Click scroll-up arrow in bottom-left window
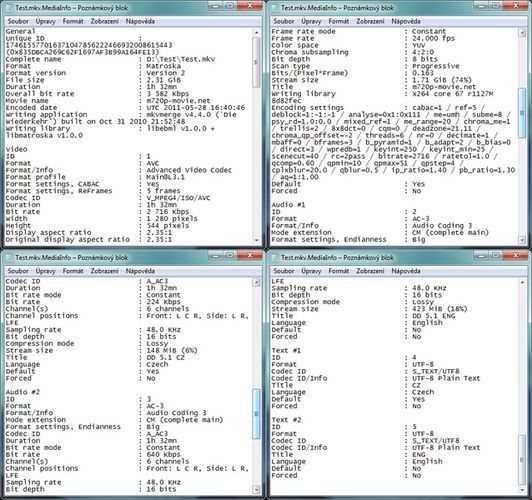Screen dimensions: 532x500 256,282
